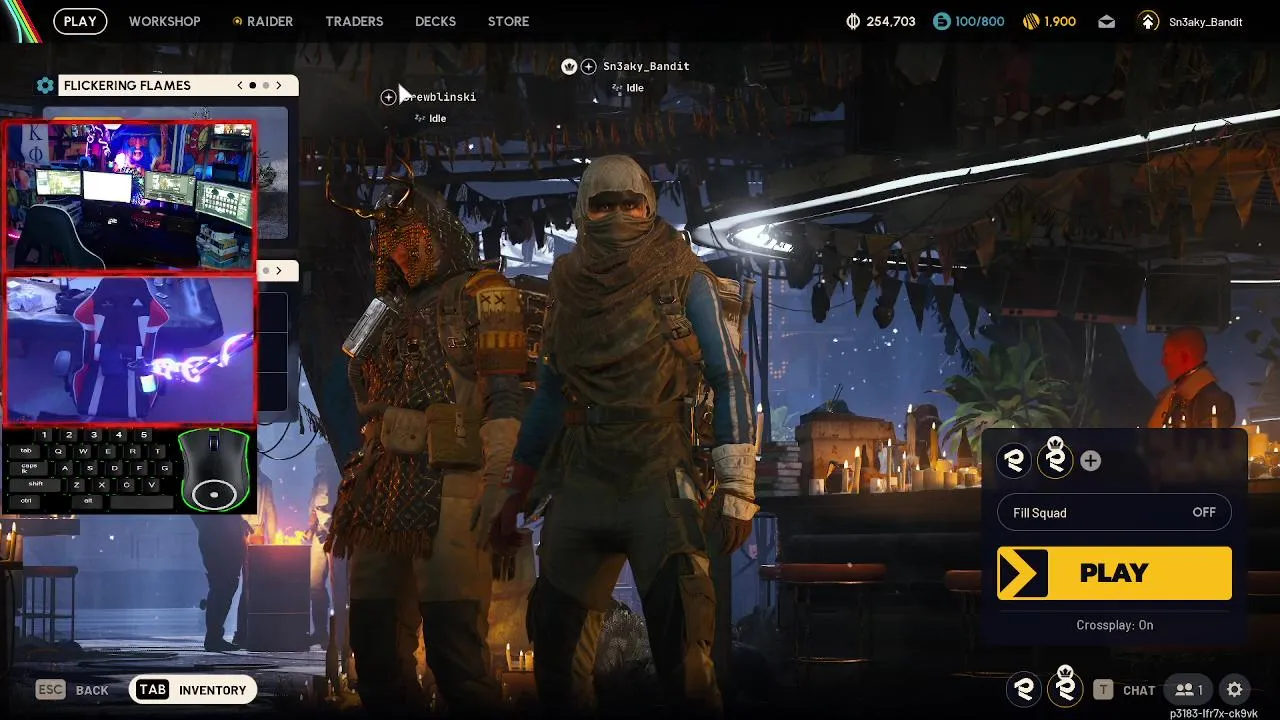The image size is (1280, 720).
Task: Click crowned squad leader avatar in Play panel
Action: coord(1055,460)
